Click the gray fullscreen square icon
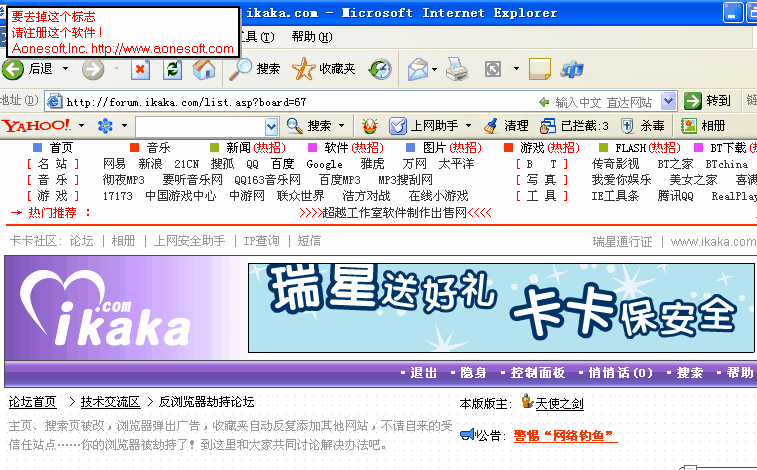Viewport: 757px width, 470px height. click(x=493, y=69)
